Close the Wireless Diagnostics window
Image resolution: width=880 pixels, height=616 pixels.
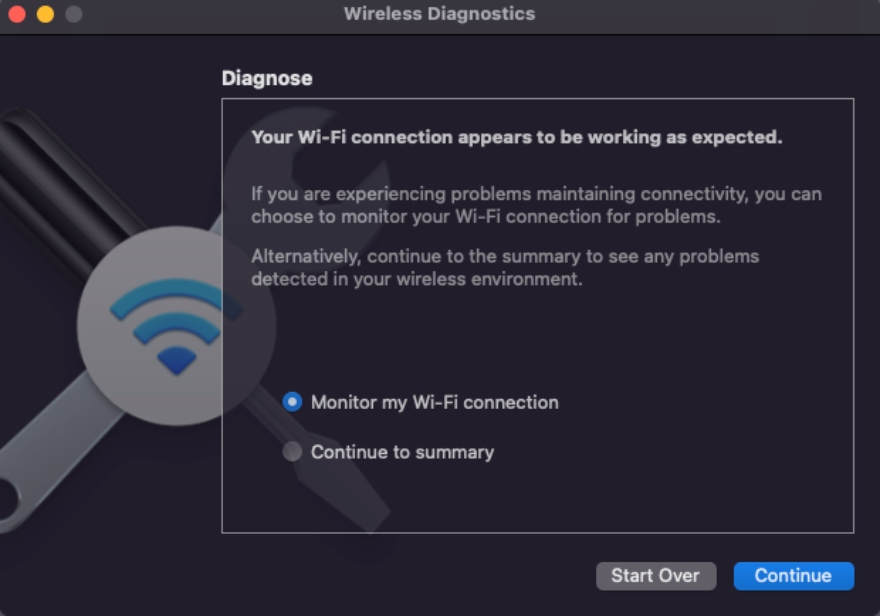click(17, 13)
